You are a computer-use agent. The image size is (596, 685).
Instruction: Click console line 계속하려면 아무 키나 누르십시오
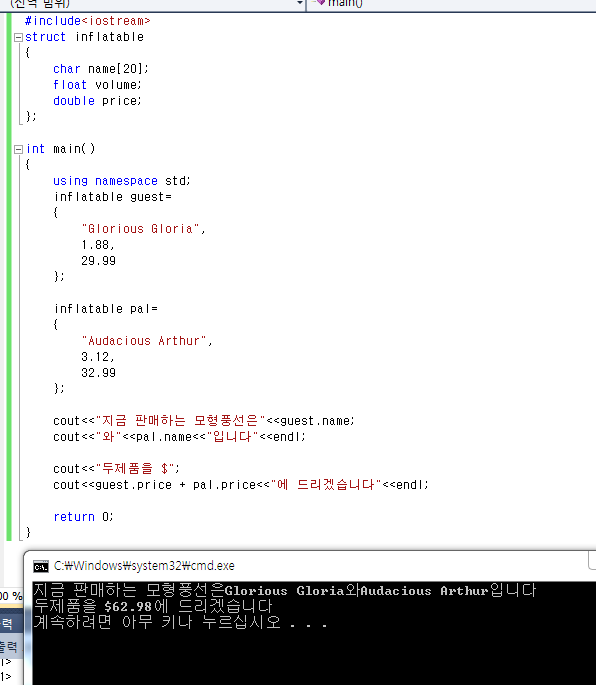(180, 622)
